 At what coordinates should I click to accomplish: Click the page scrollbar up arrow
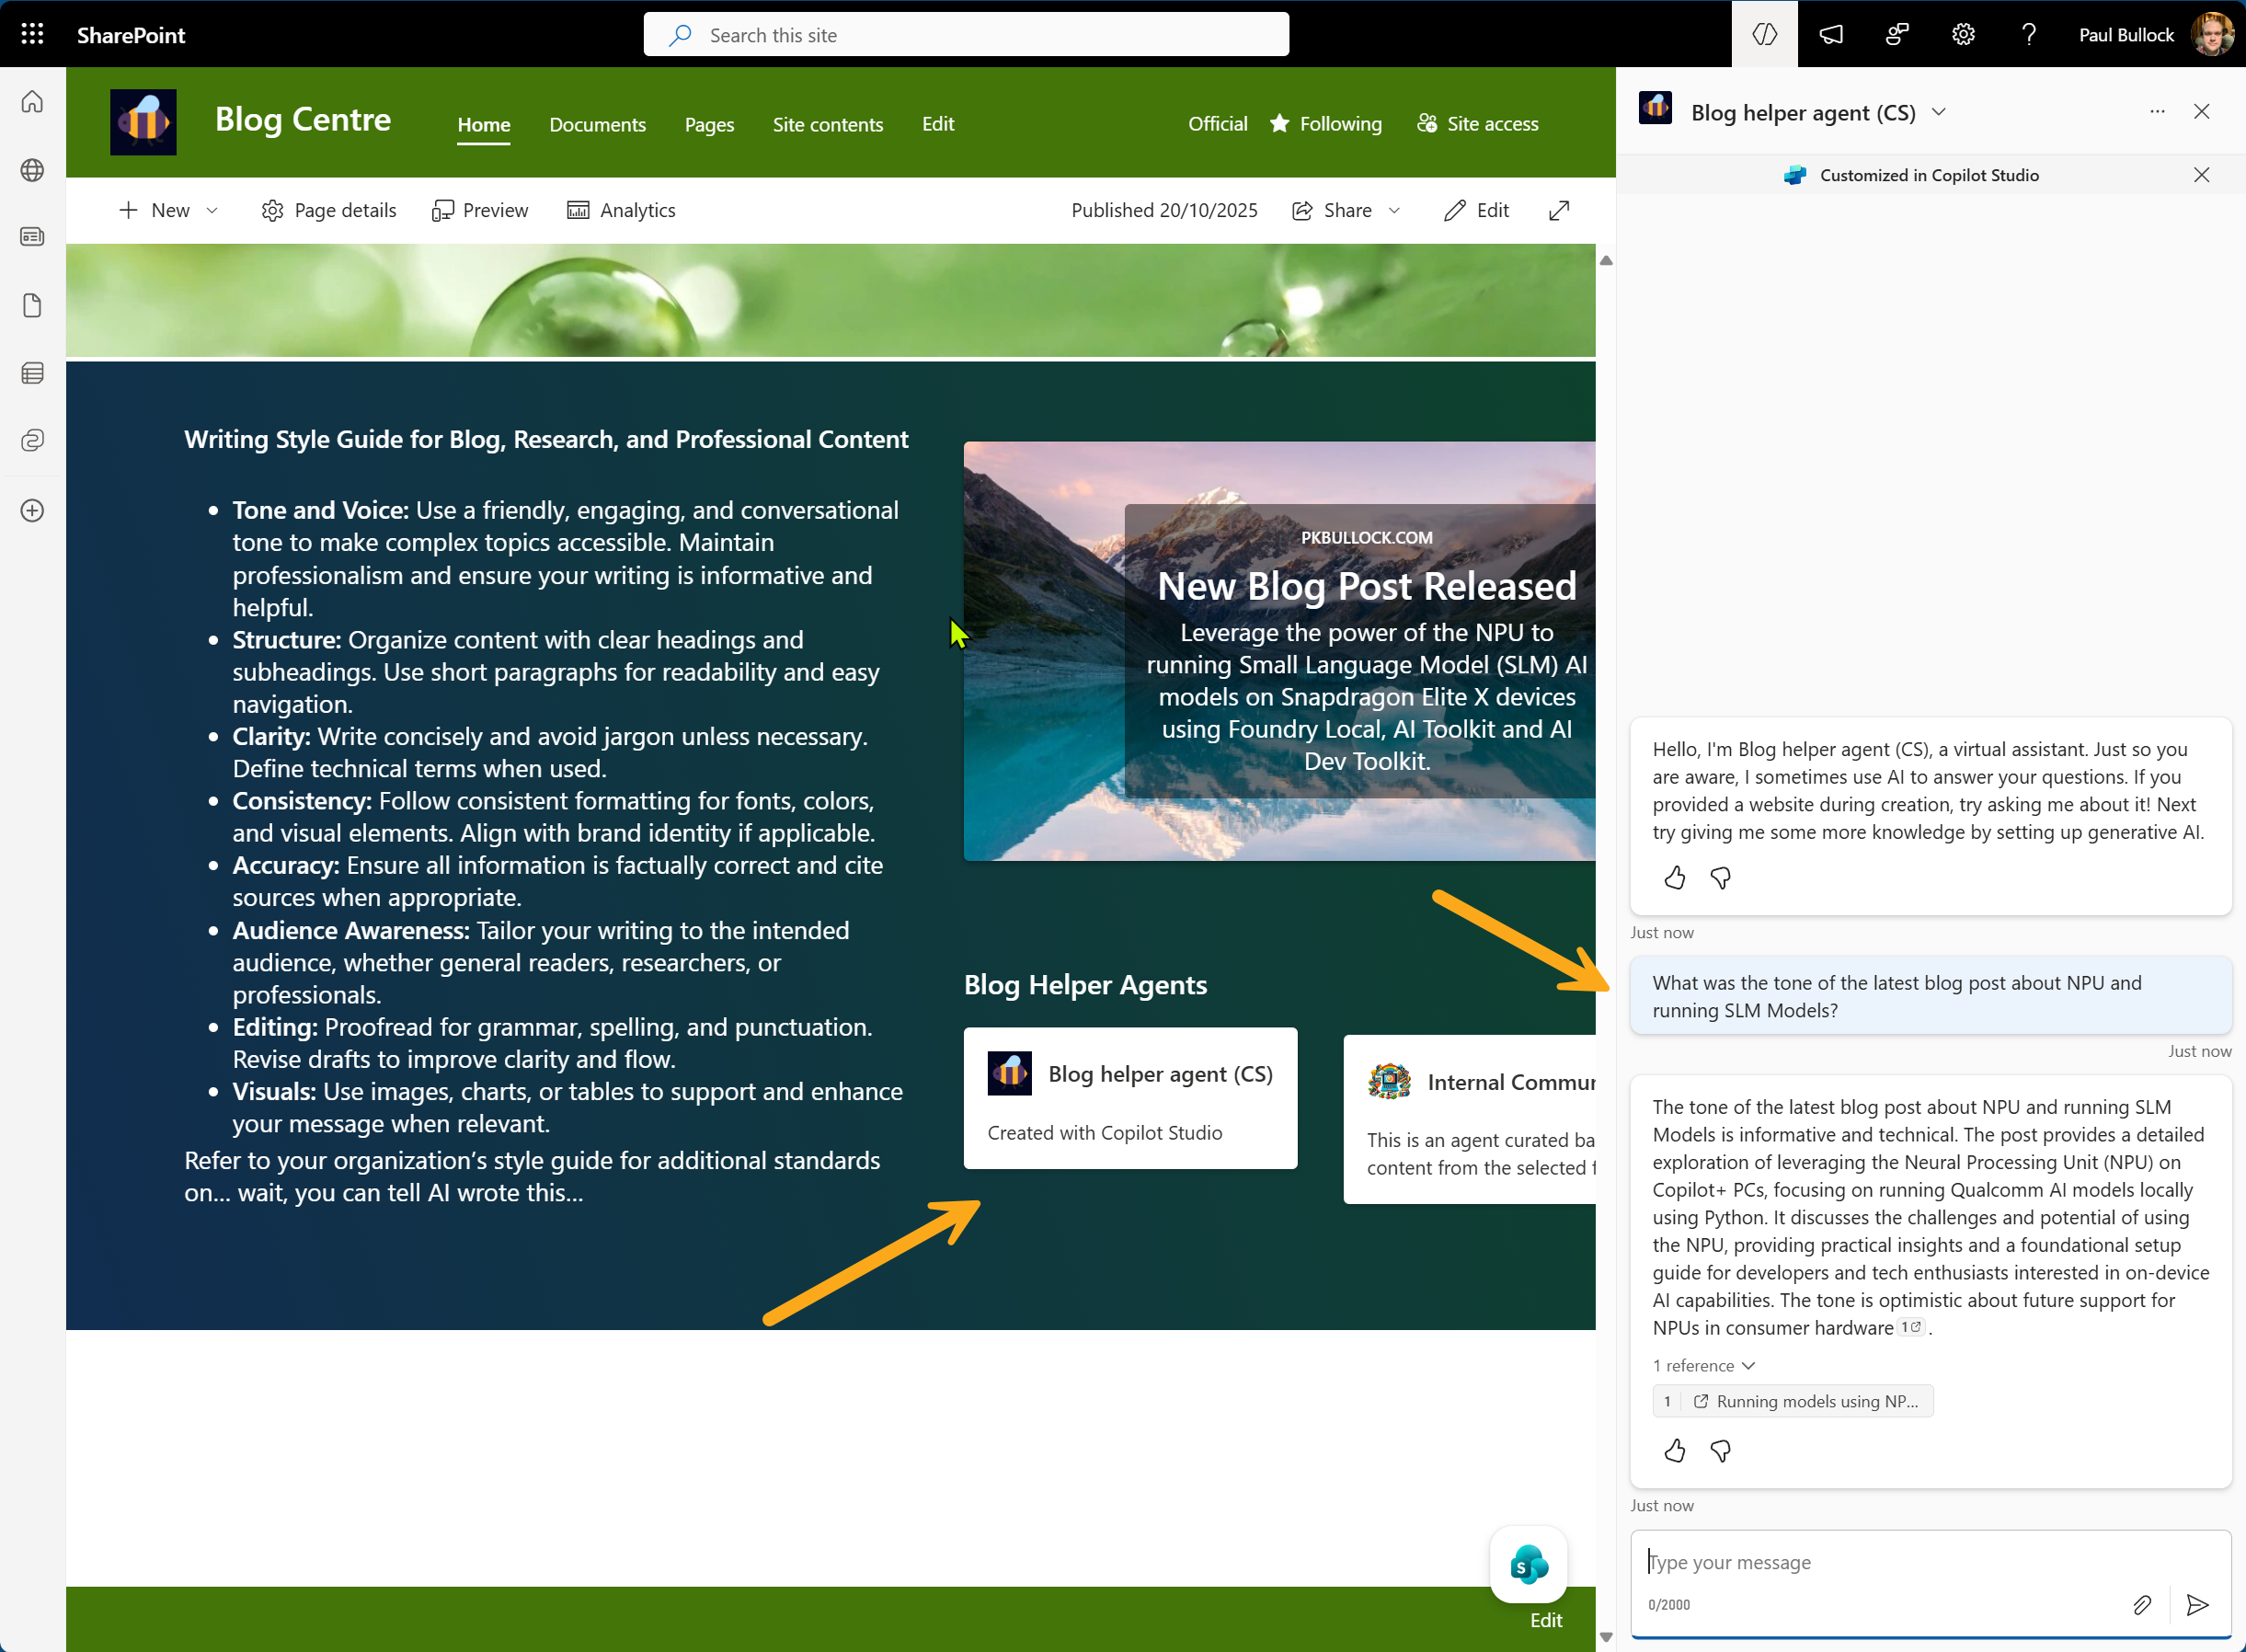click(1606, 260)
